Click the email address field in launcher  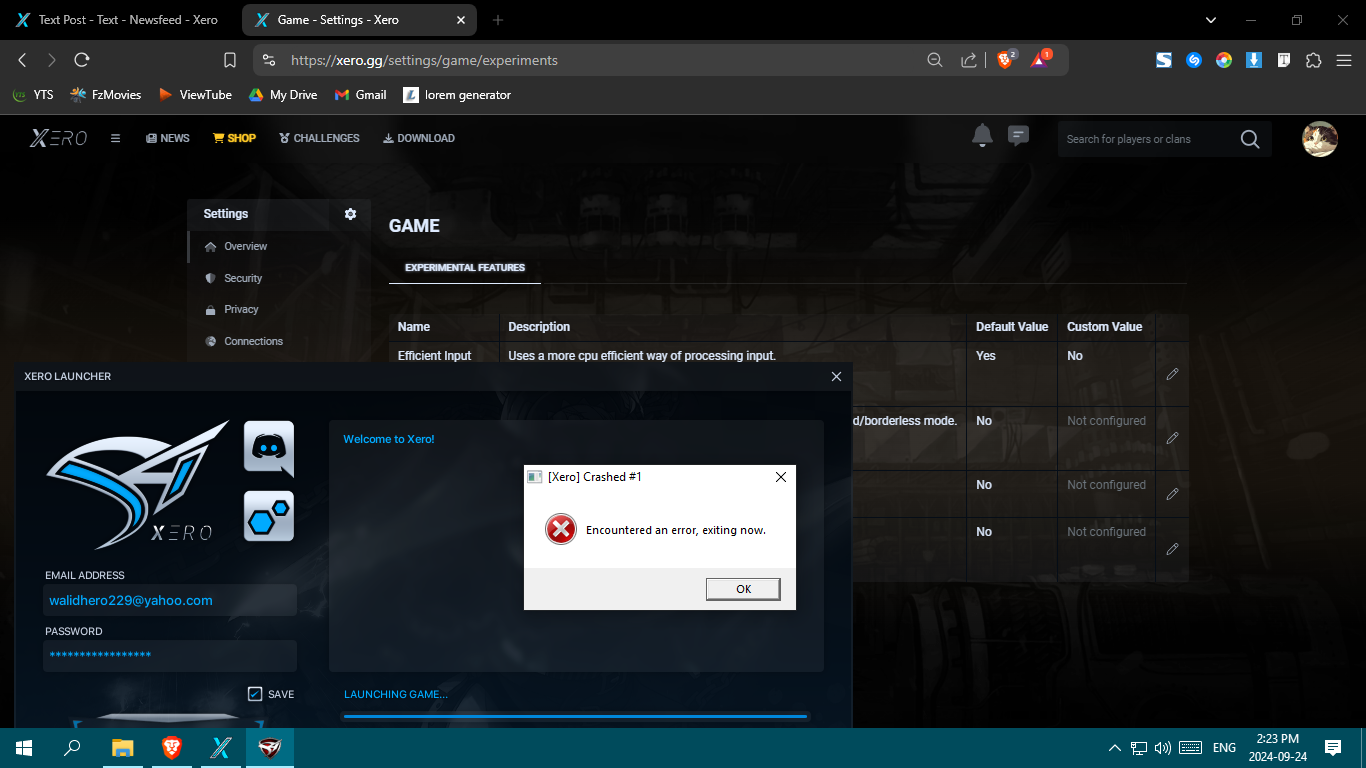coord(170,601)
